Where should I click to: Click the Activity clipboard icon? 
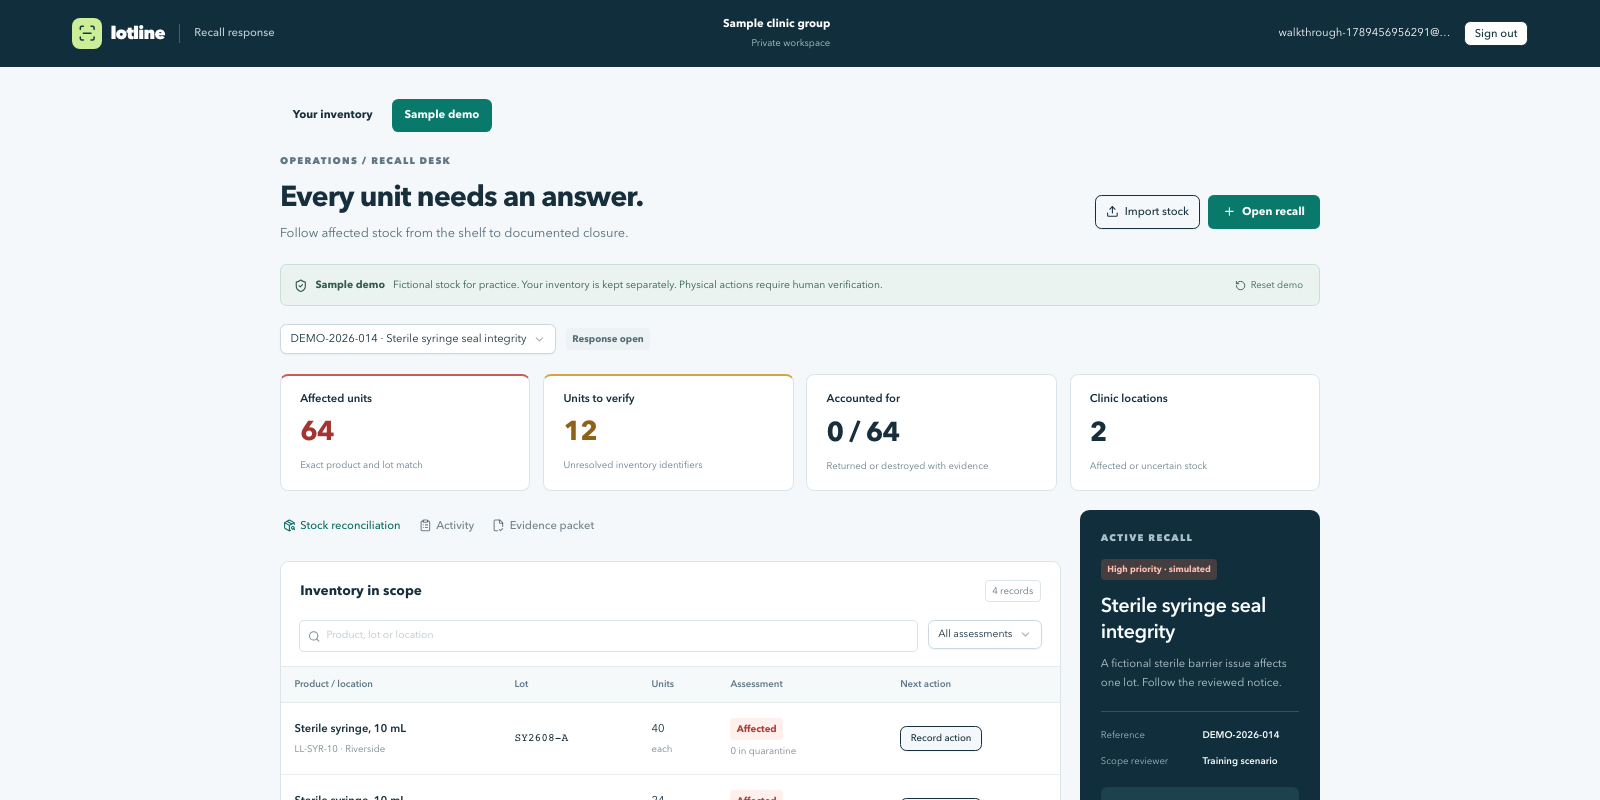pos(425,525)
